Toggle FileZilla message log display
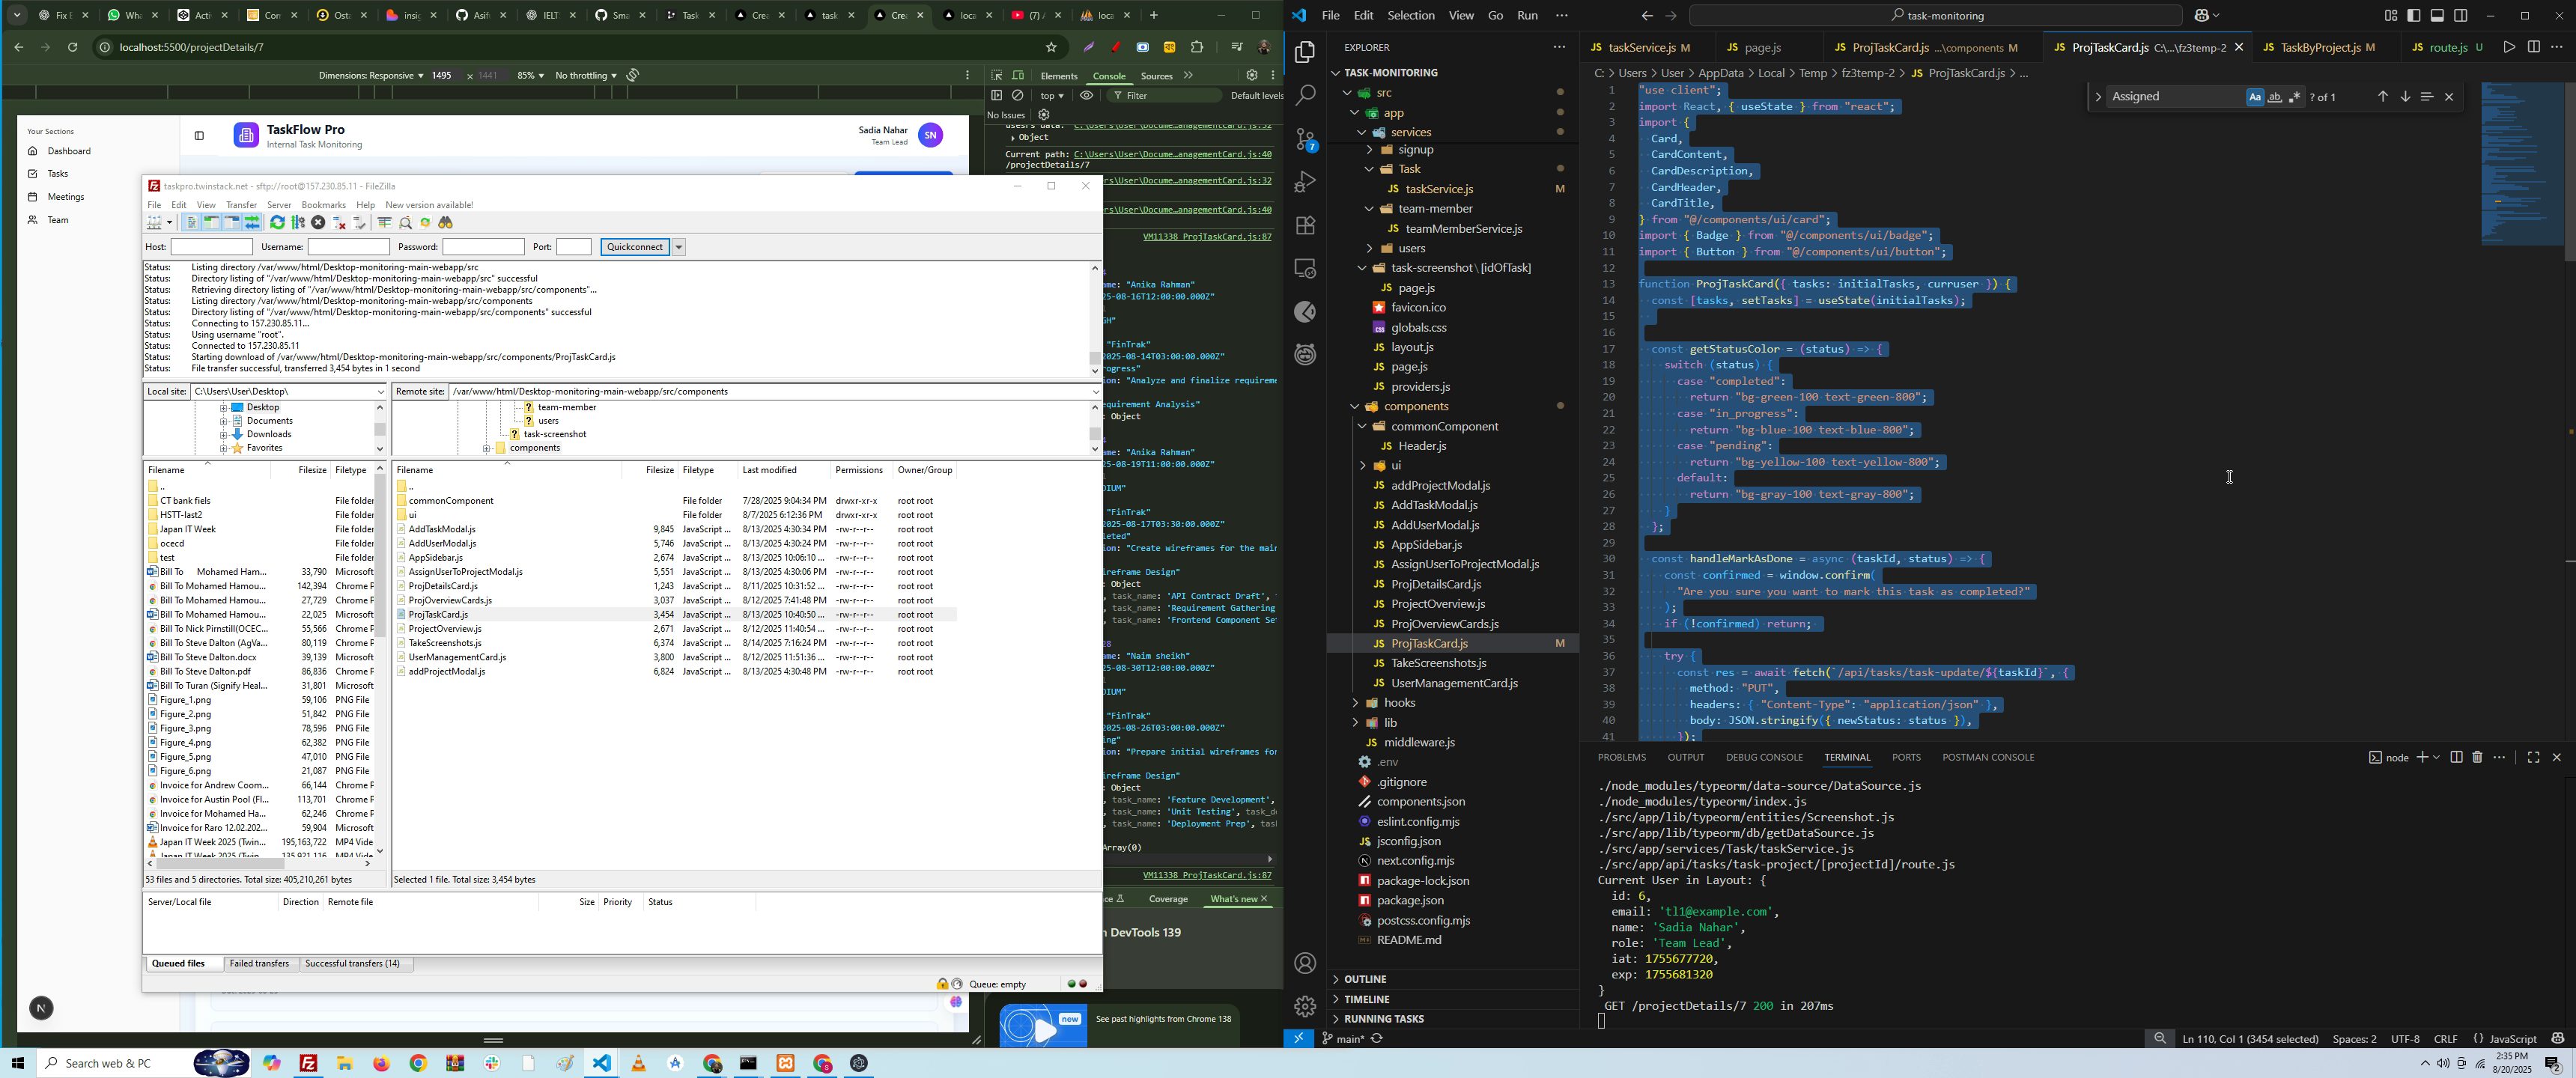The height and width of the screenshot is (1078, 2576). 191,223
